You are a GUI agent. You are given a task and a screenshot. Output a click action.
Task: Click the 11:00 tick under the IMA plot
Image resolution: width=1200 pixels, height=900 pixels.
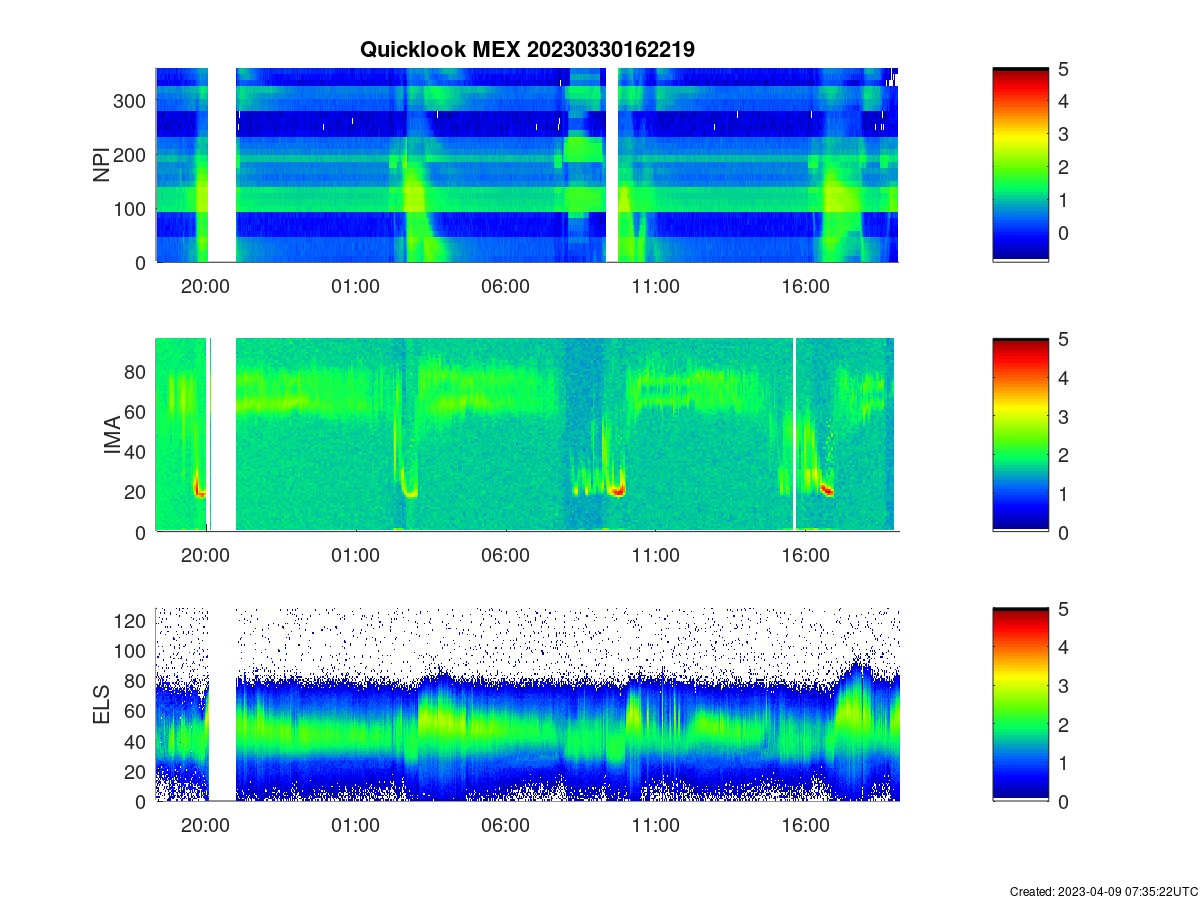[656, 556]
